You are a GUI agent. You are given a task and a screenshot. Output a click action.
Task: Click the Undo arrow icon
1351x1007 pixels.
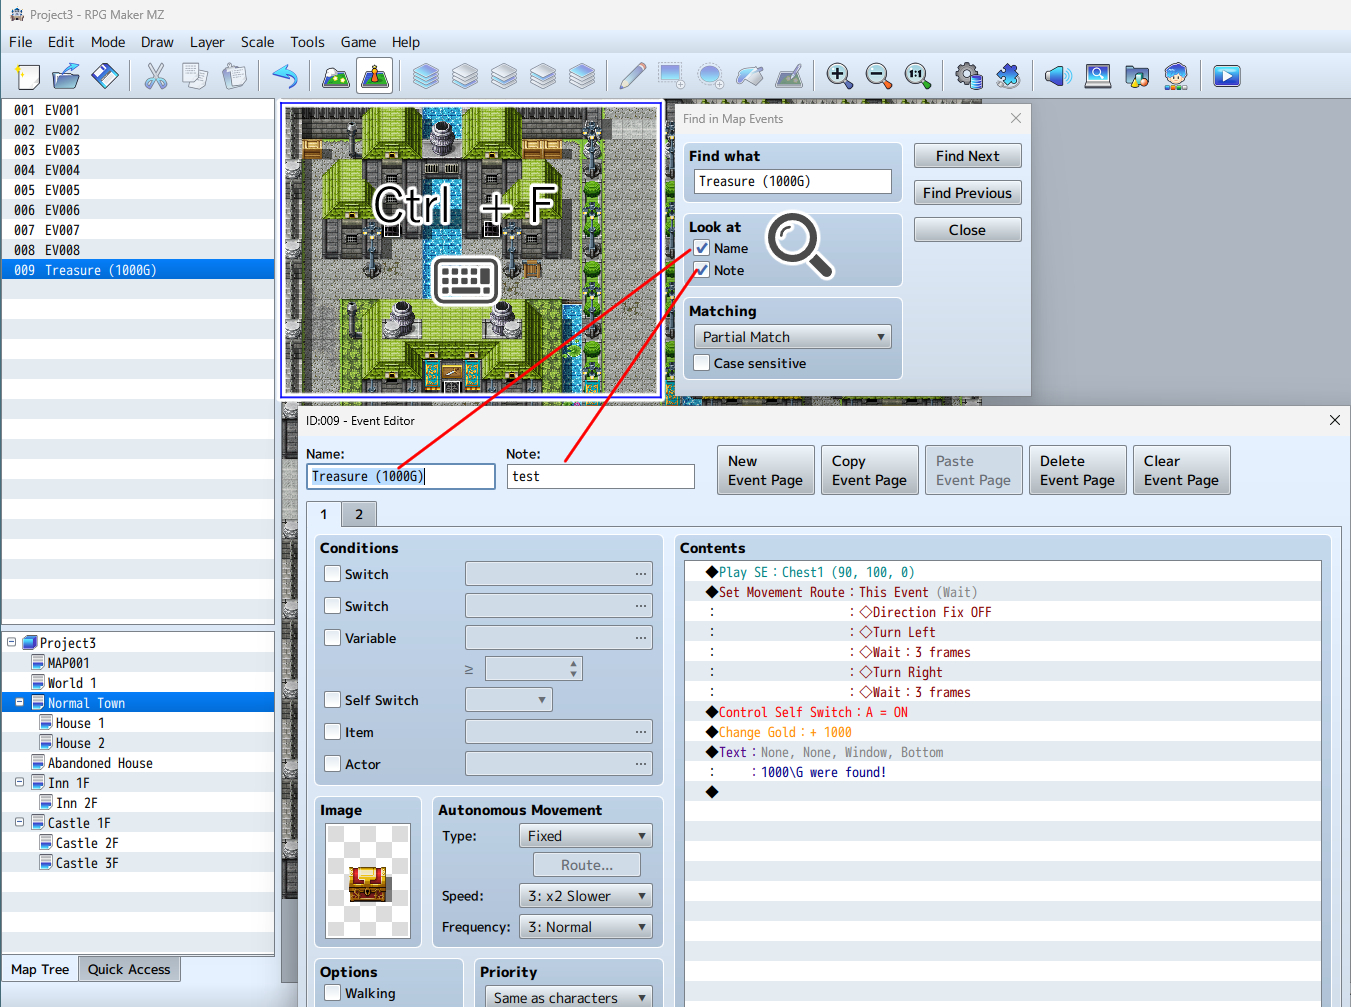(x=285, y=76)
